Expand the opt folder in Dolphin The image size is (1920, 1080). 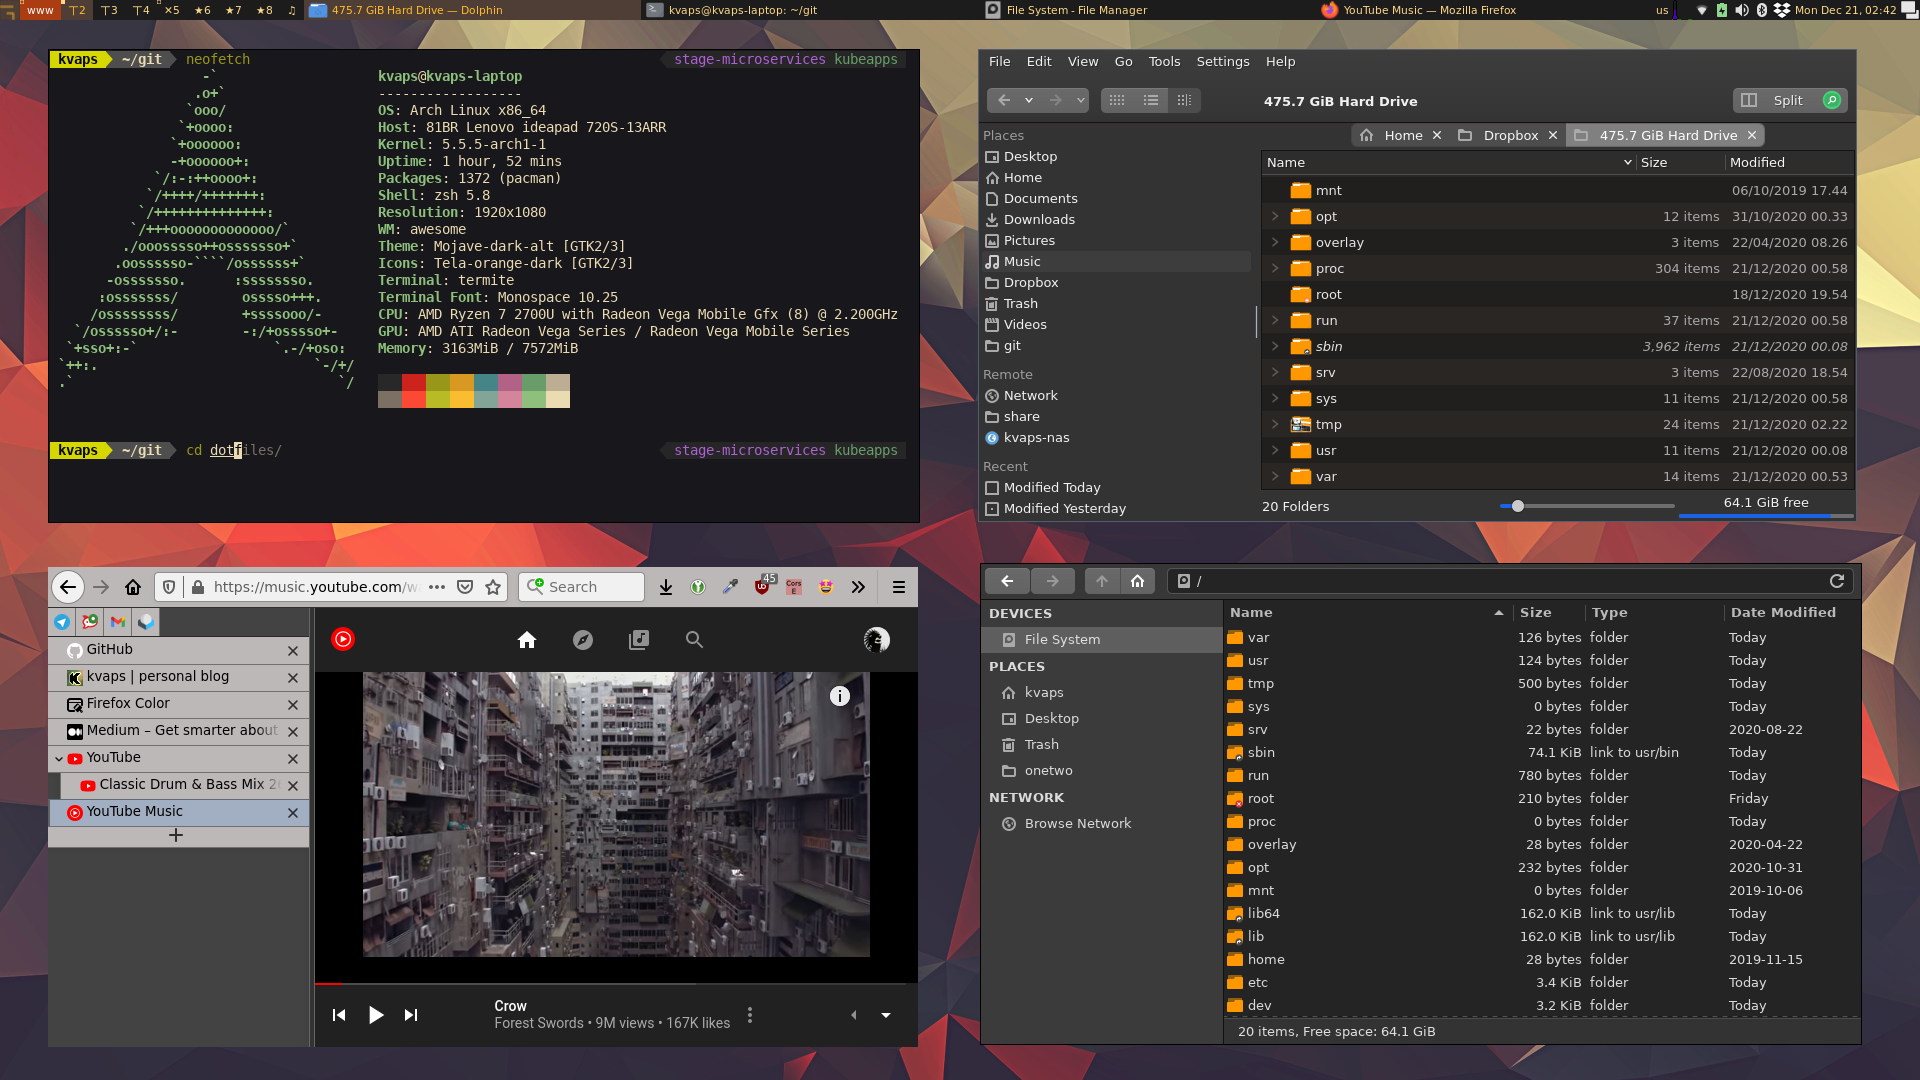pos(1275,216)
